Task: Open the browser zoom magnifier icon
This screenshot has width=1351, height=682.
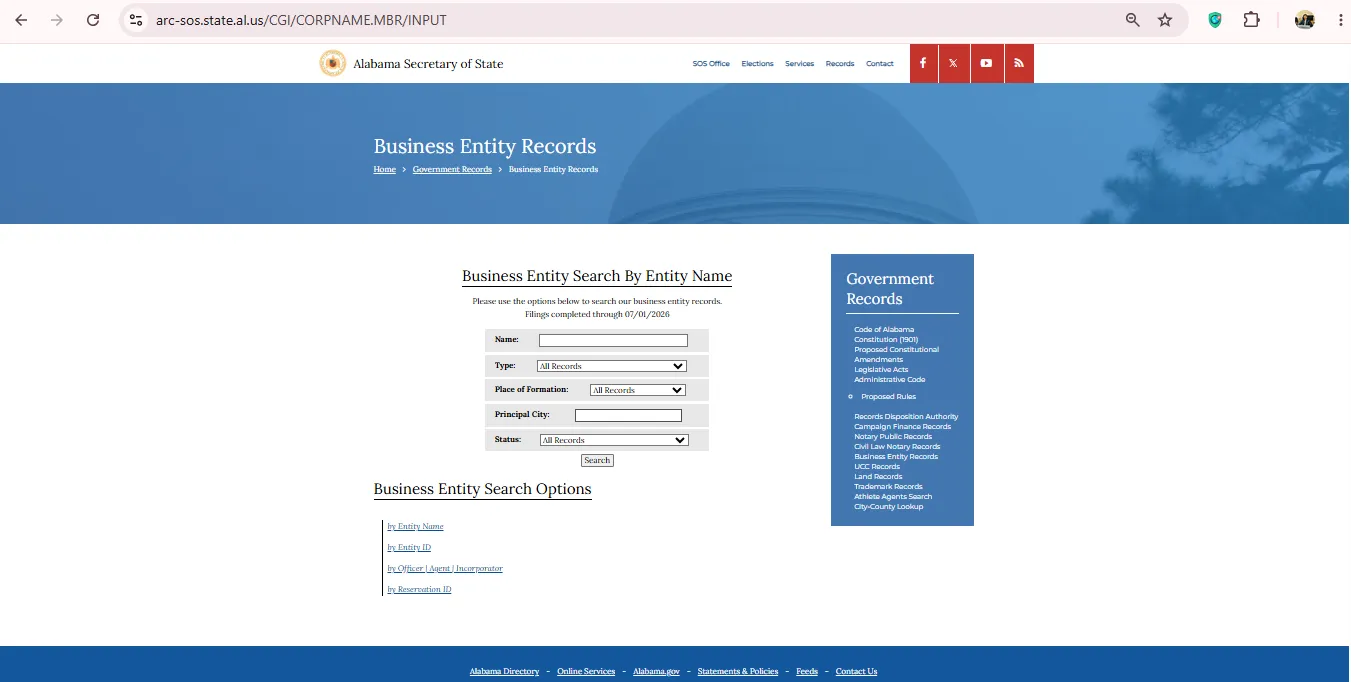Action: pyautogui.click(x=1133, y=20)
